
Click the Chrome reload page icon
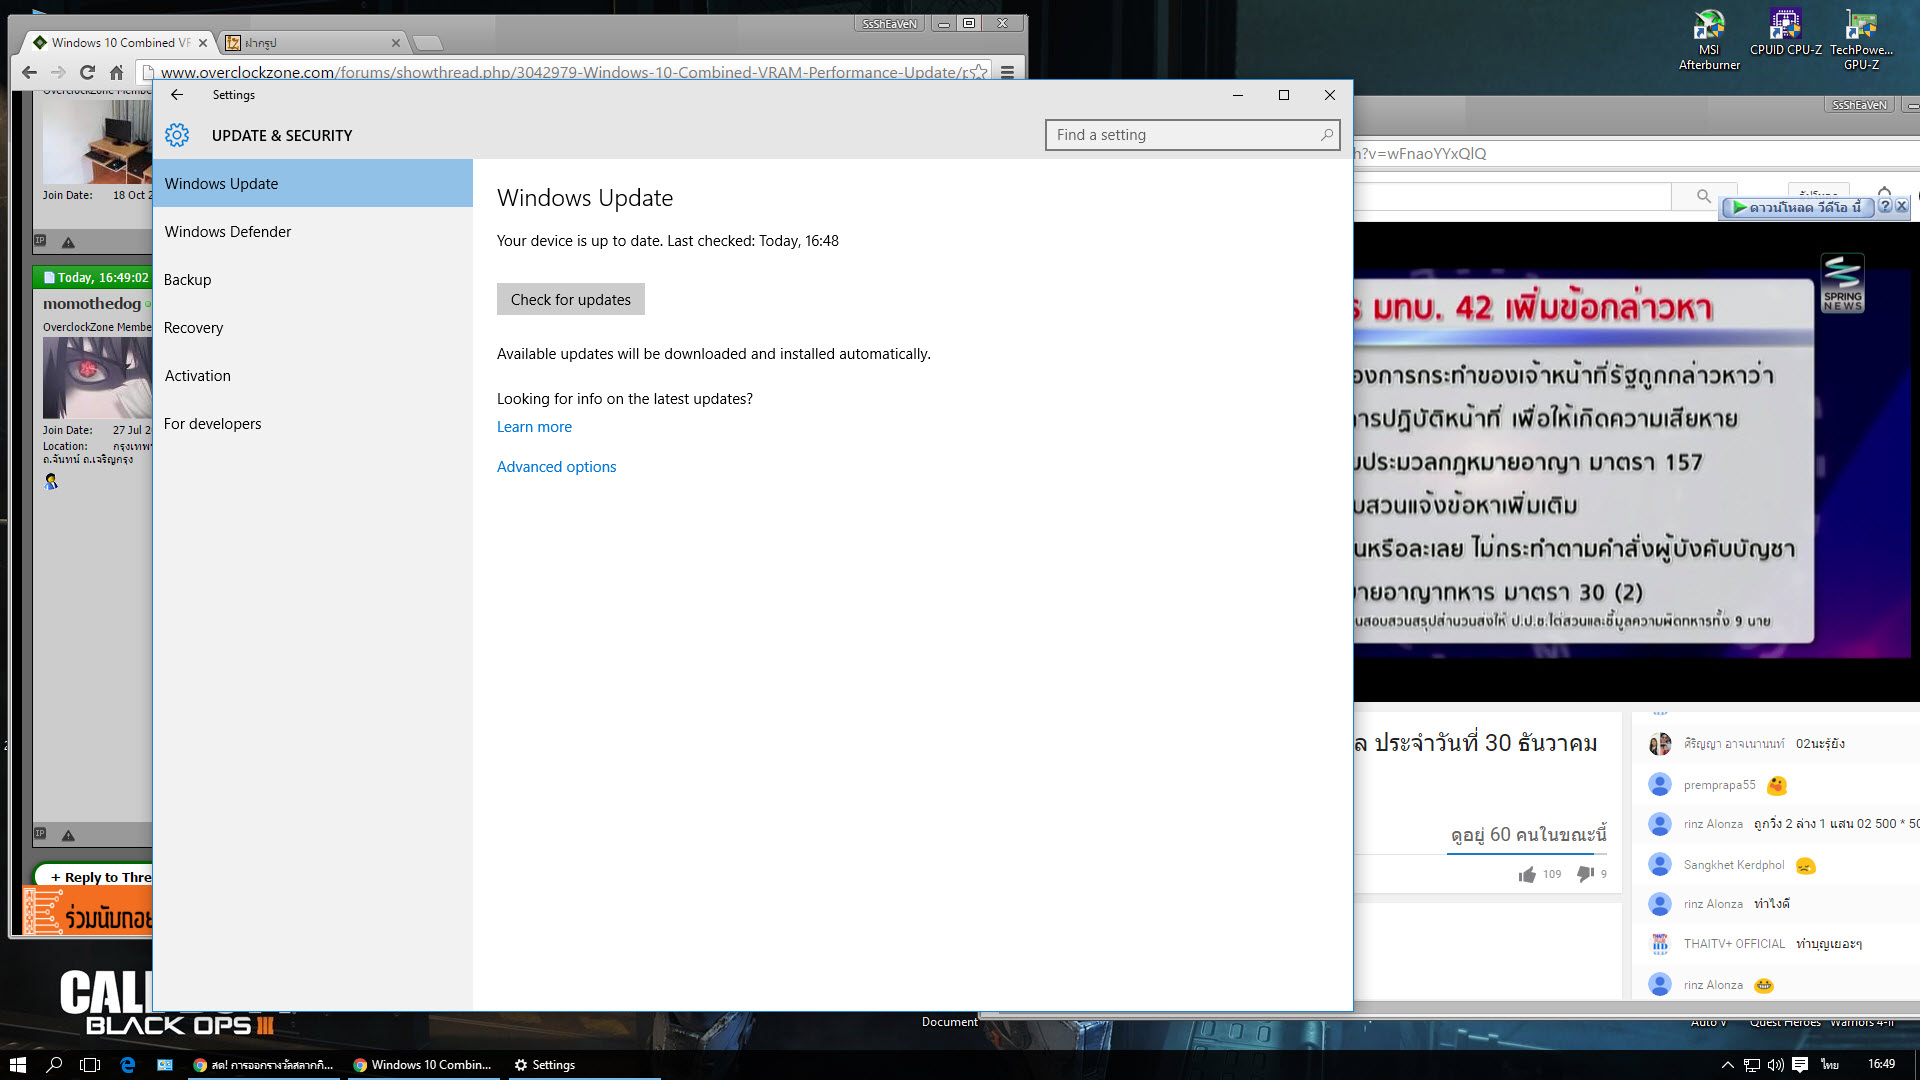pyautogui.click(x=87, y=72)
